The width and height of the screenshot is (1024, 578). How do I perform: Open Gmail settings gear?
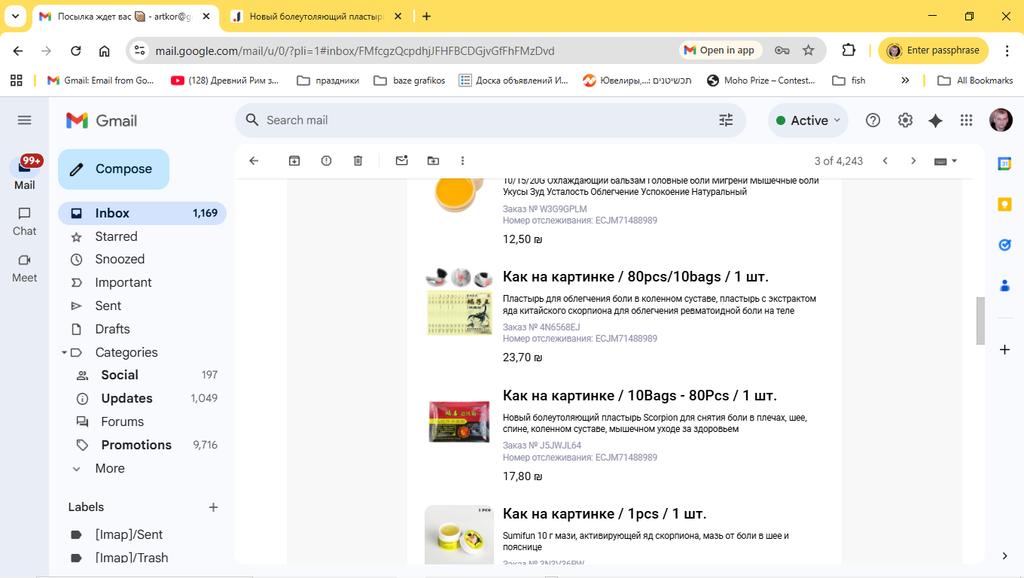tap(905, 120)
